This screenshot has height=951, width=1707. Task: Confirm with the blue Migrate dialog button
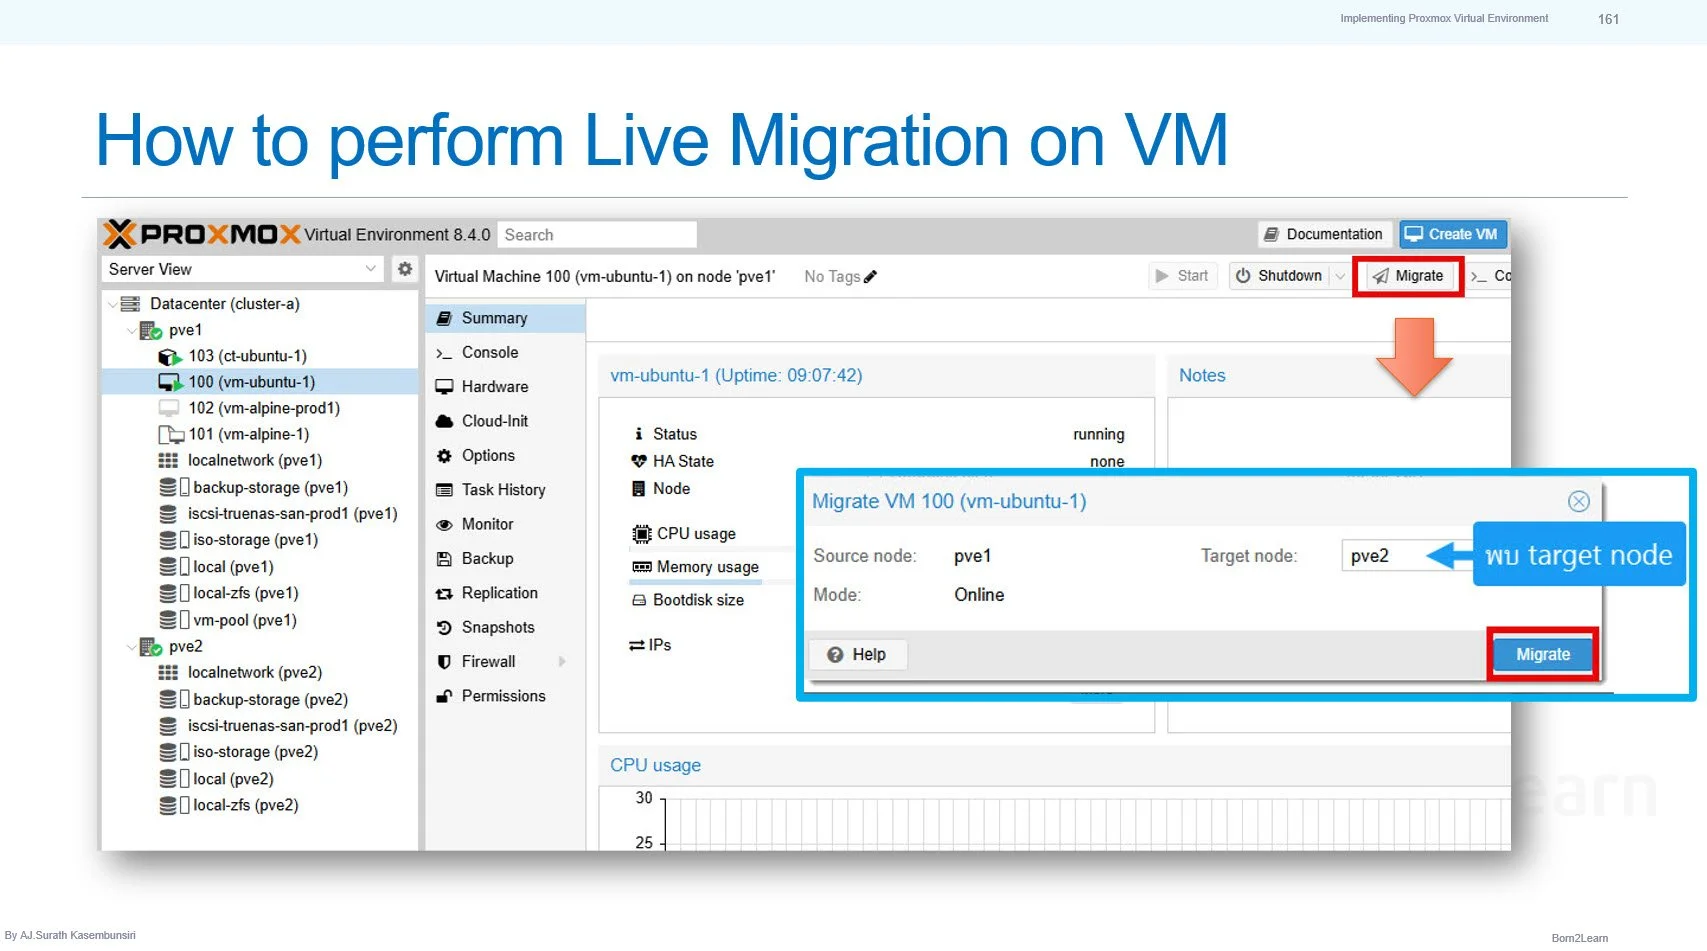1542,654
